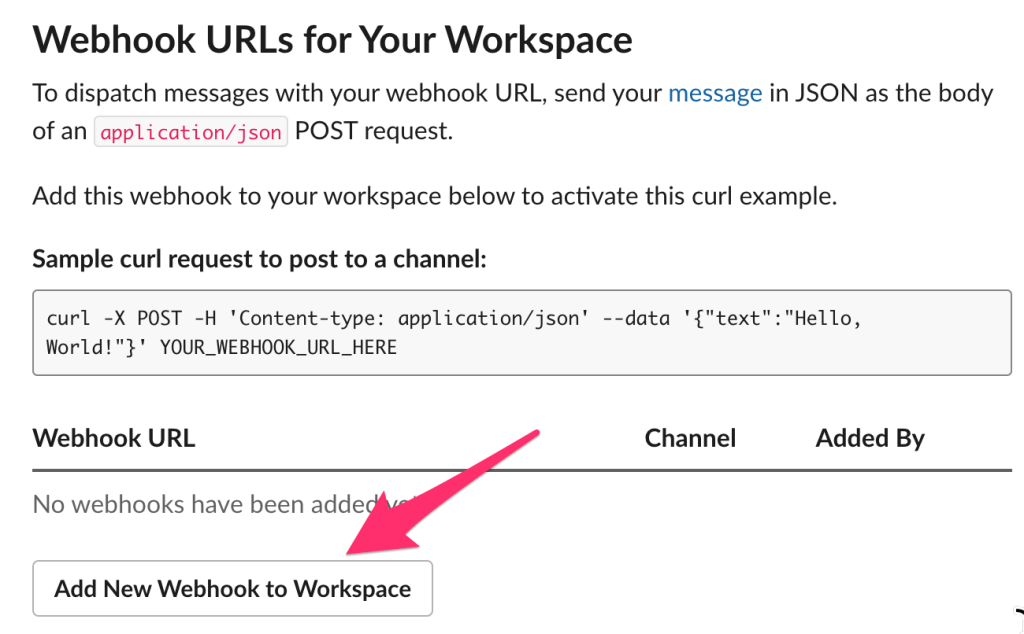Image resolution: width=1024 pixels, height=634 pixels.
Task: Click the "No webhooks have been added" row
Action: coord(200,504)
